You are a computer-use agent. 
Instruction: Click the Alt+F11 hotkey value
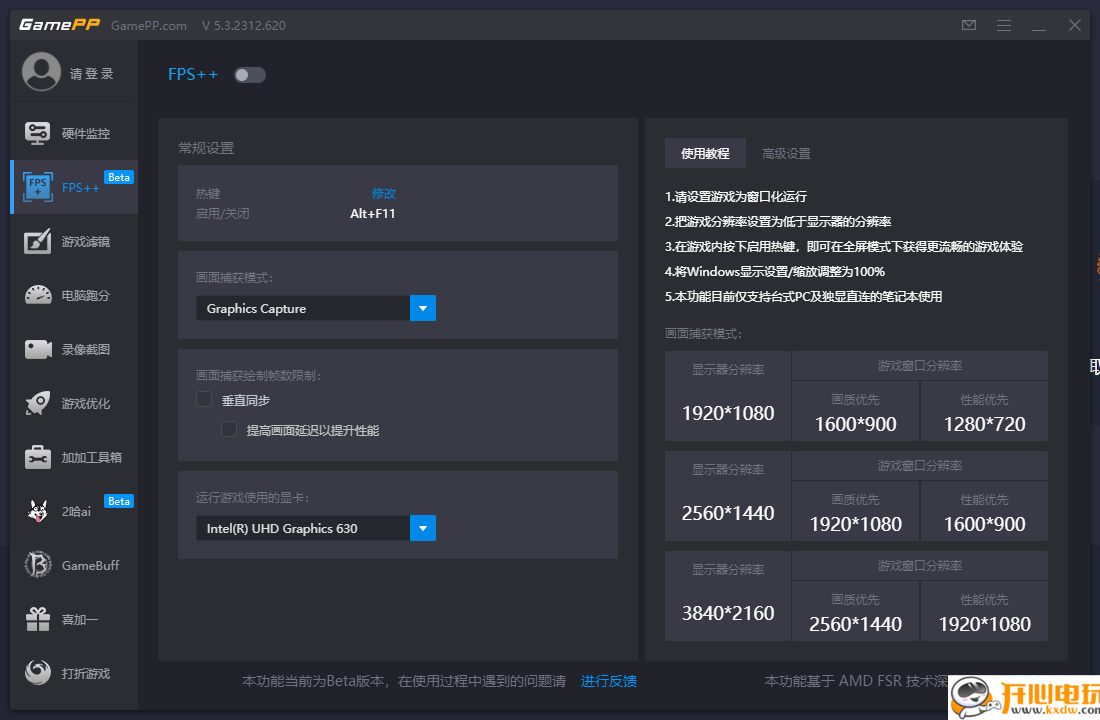pyautogui.click(x=373, y=213)
